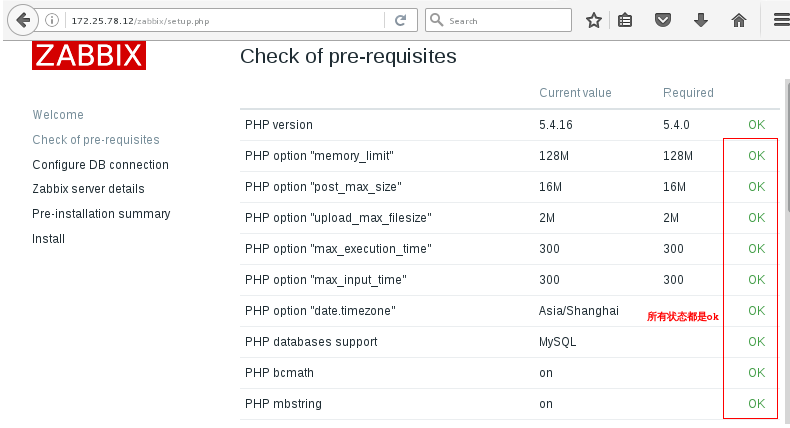Select the Welcome setup step
Screen dimensions: 790x428
coord(58,115)
